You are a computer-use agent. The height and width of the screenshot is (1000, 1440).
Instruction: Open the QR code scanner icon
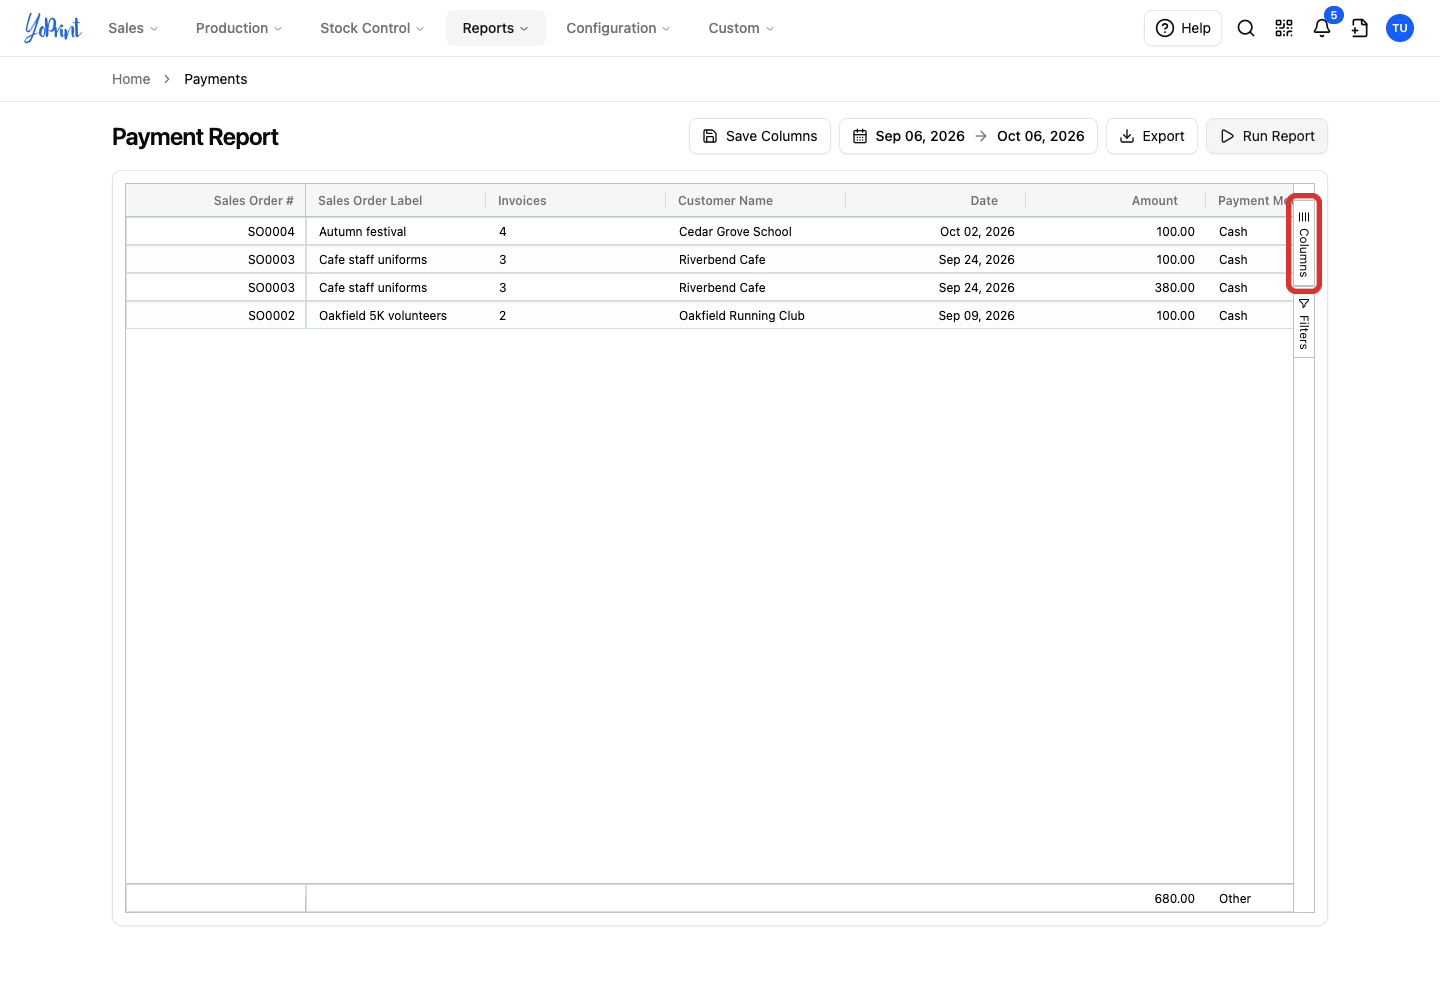[1284, 28]
